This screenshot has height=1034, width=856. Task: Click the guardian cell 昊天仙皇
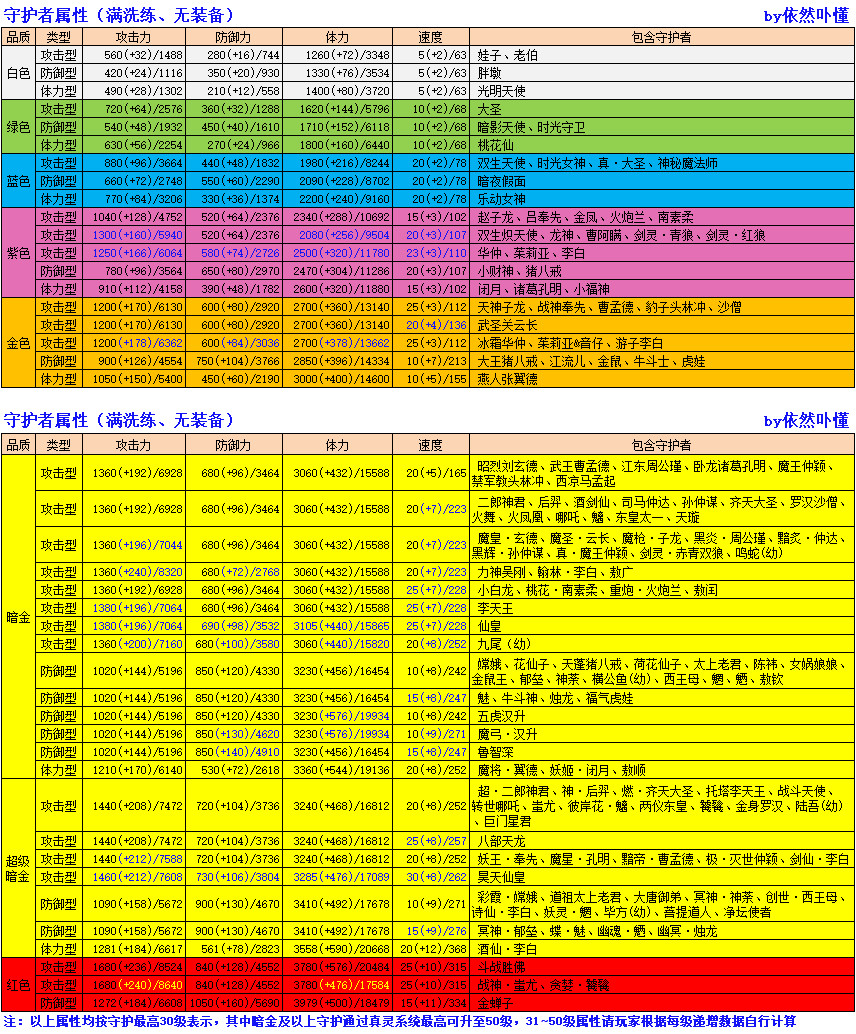(661, 877)
